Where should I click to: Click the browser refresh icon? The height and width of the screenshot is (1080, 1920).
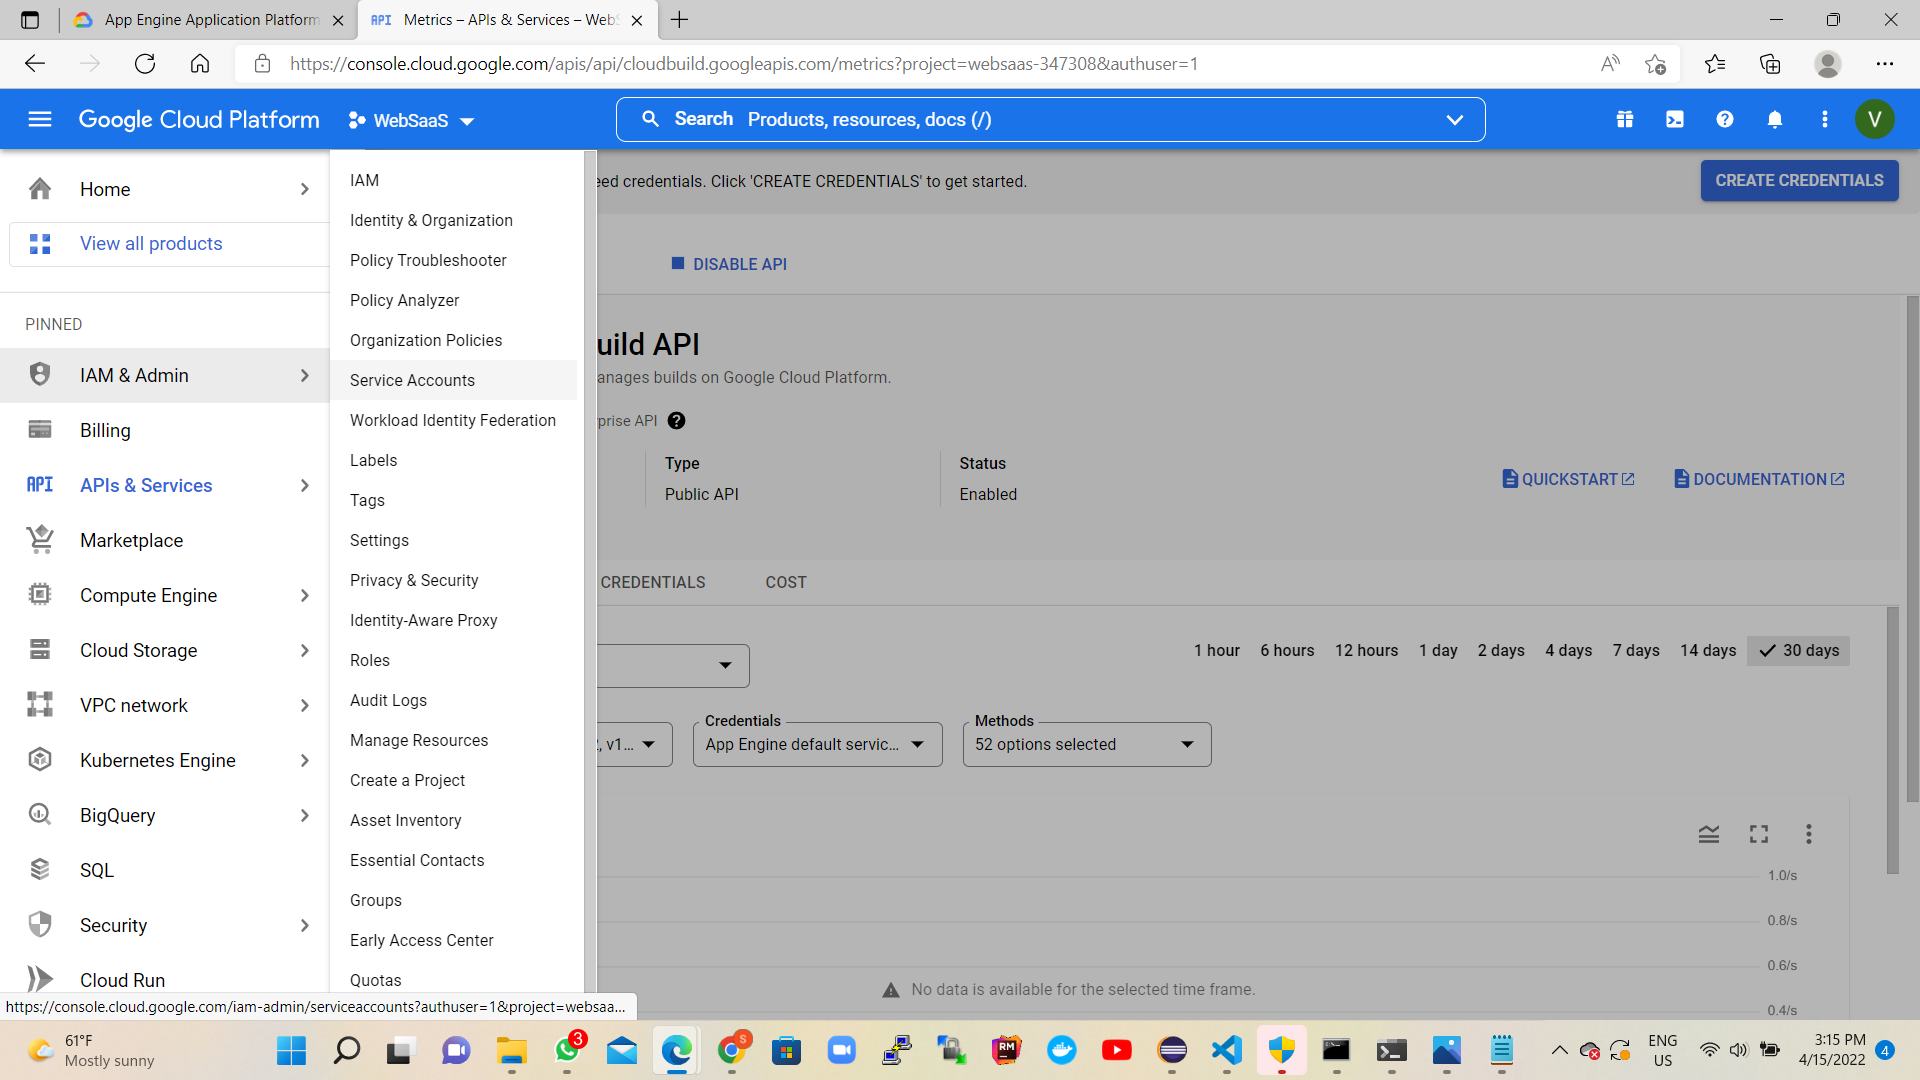(x=145, y=64)
